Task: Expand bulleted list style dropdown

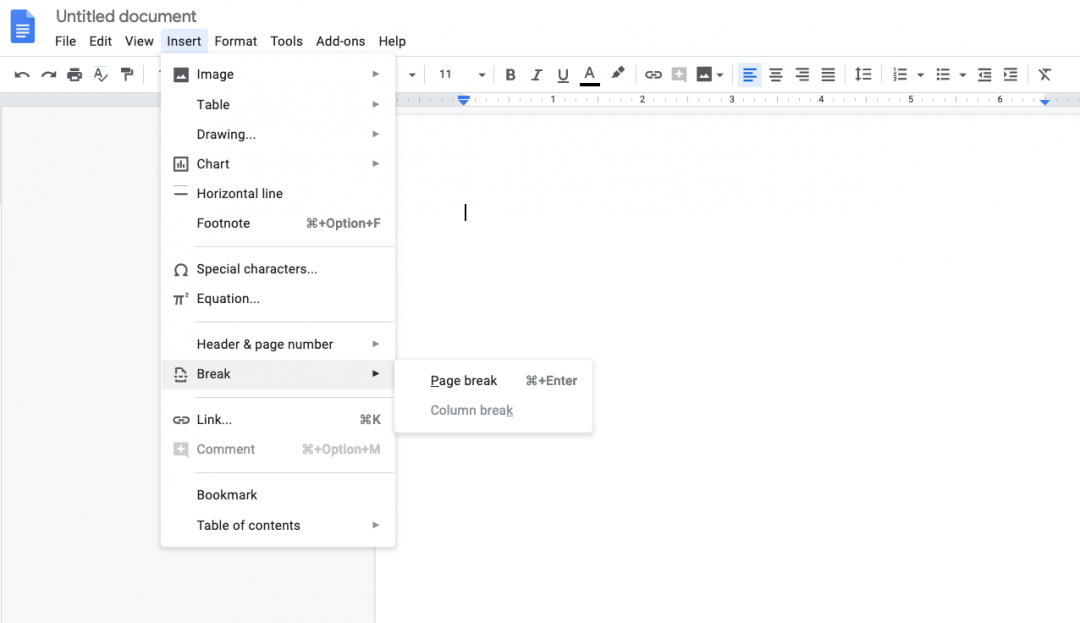Action: point(963,75)
